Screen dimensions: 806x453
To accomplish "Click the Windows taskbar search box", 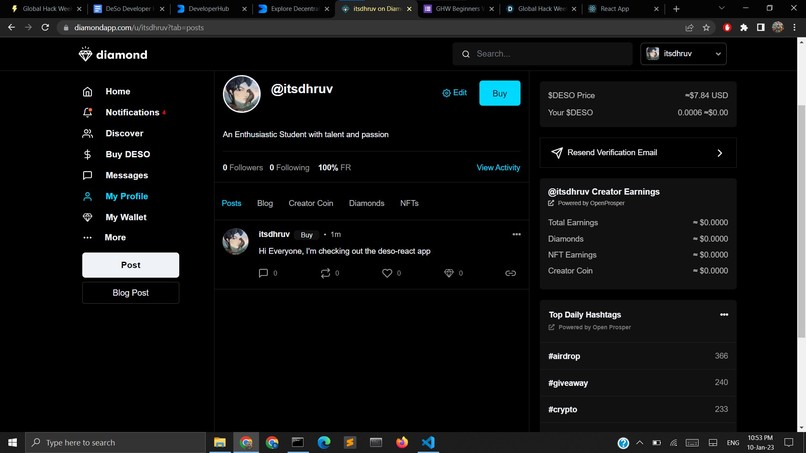I will 116,442.
